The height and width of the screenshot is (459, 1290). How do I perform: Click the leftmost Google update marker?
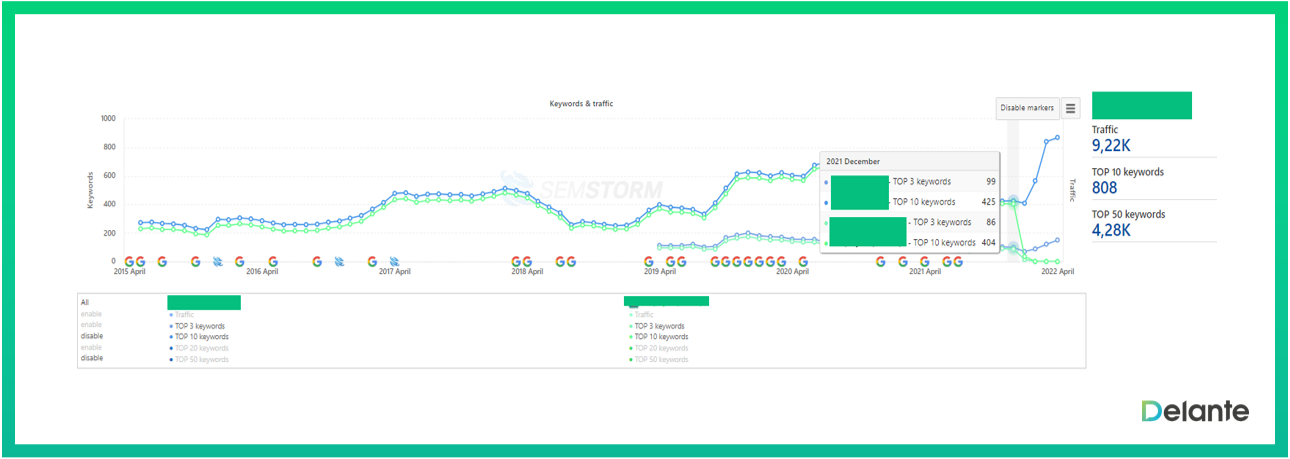tap(128, 262)
